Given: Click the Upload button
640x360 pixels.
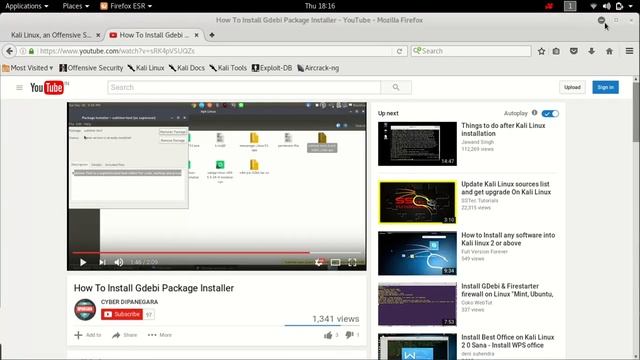Looking at the screenshot, I should point(572,87).
